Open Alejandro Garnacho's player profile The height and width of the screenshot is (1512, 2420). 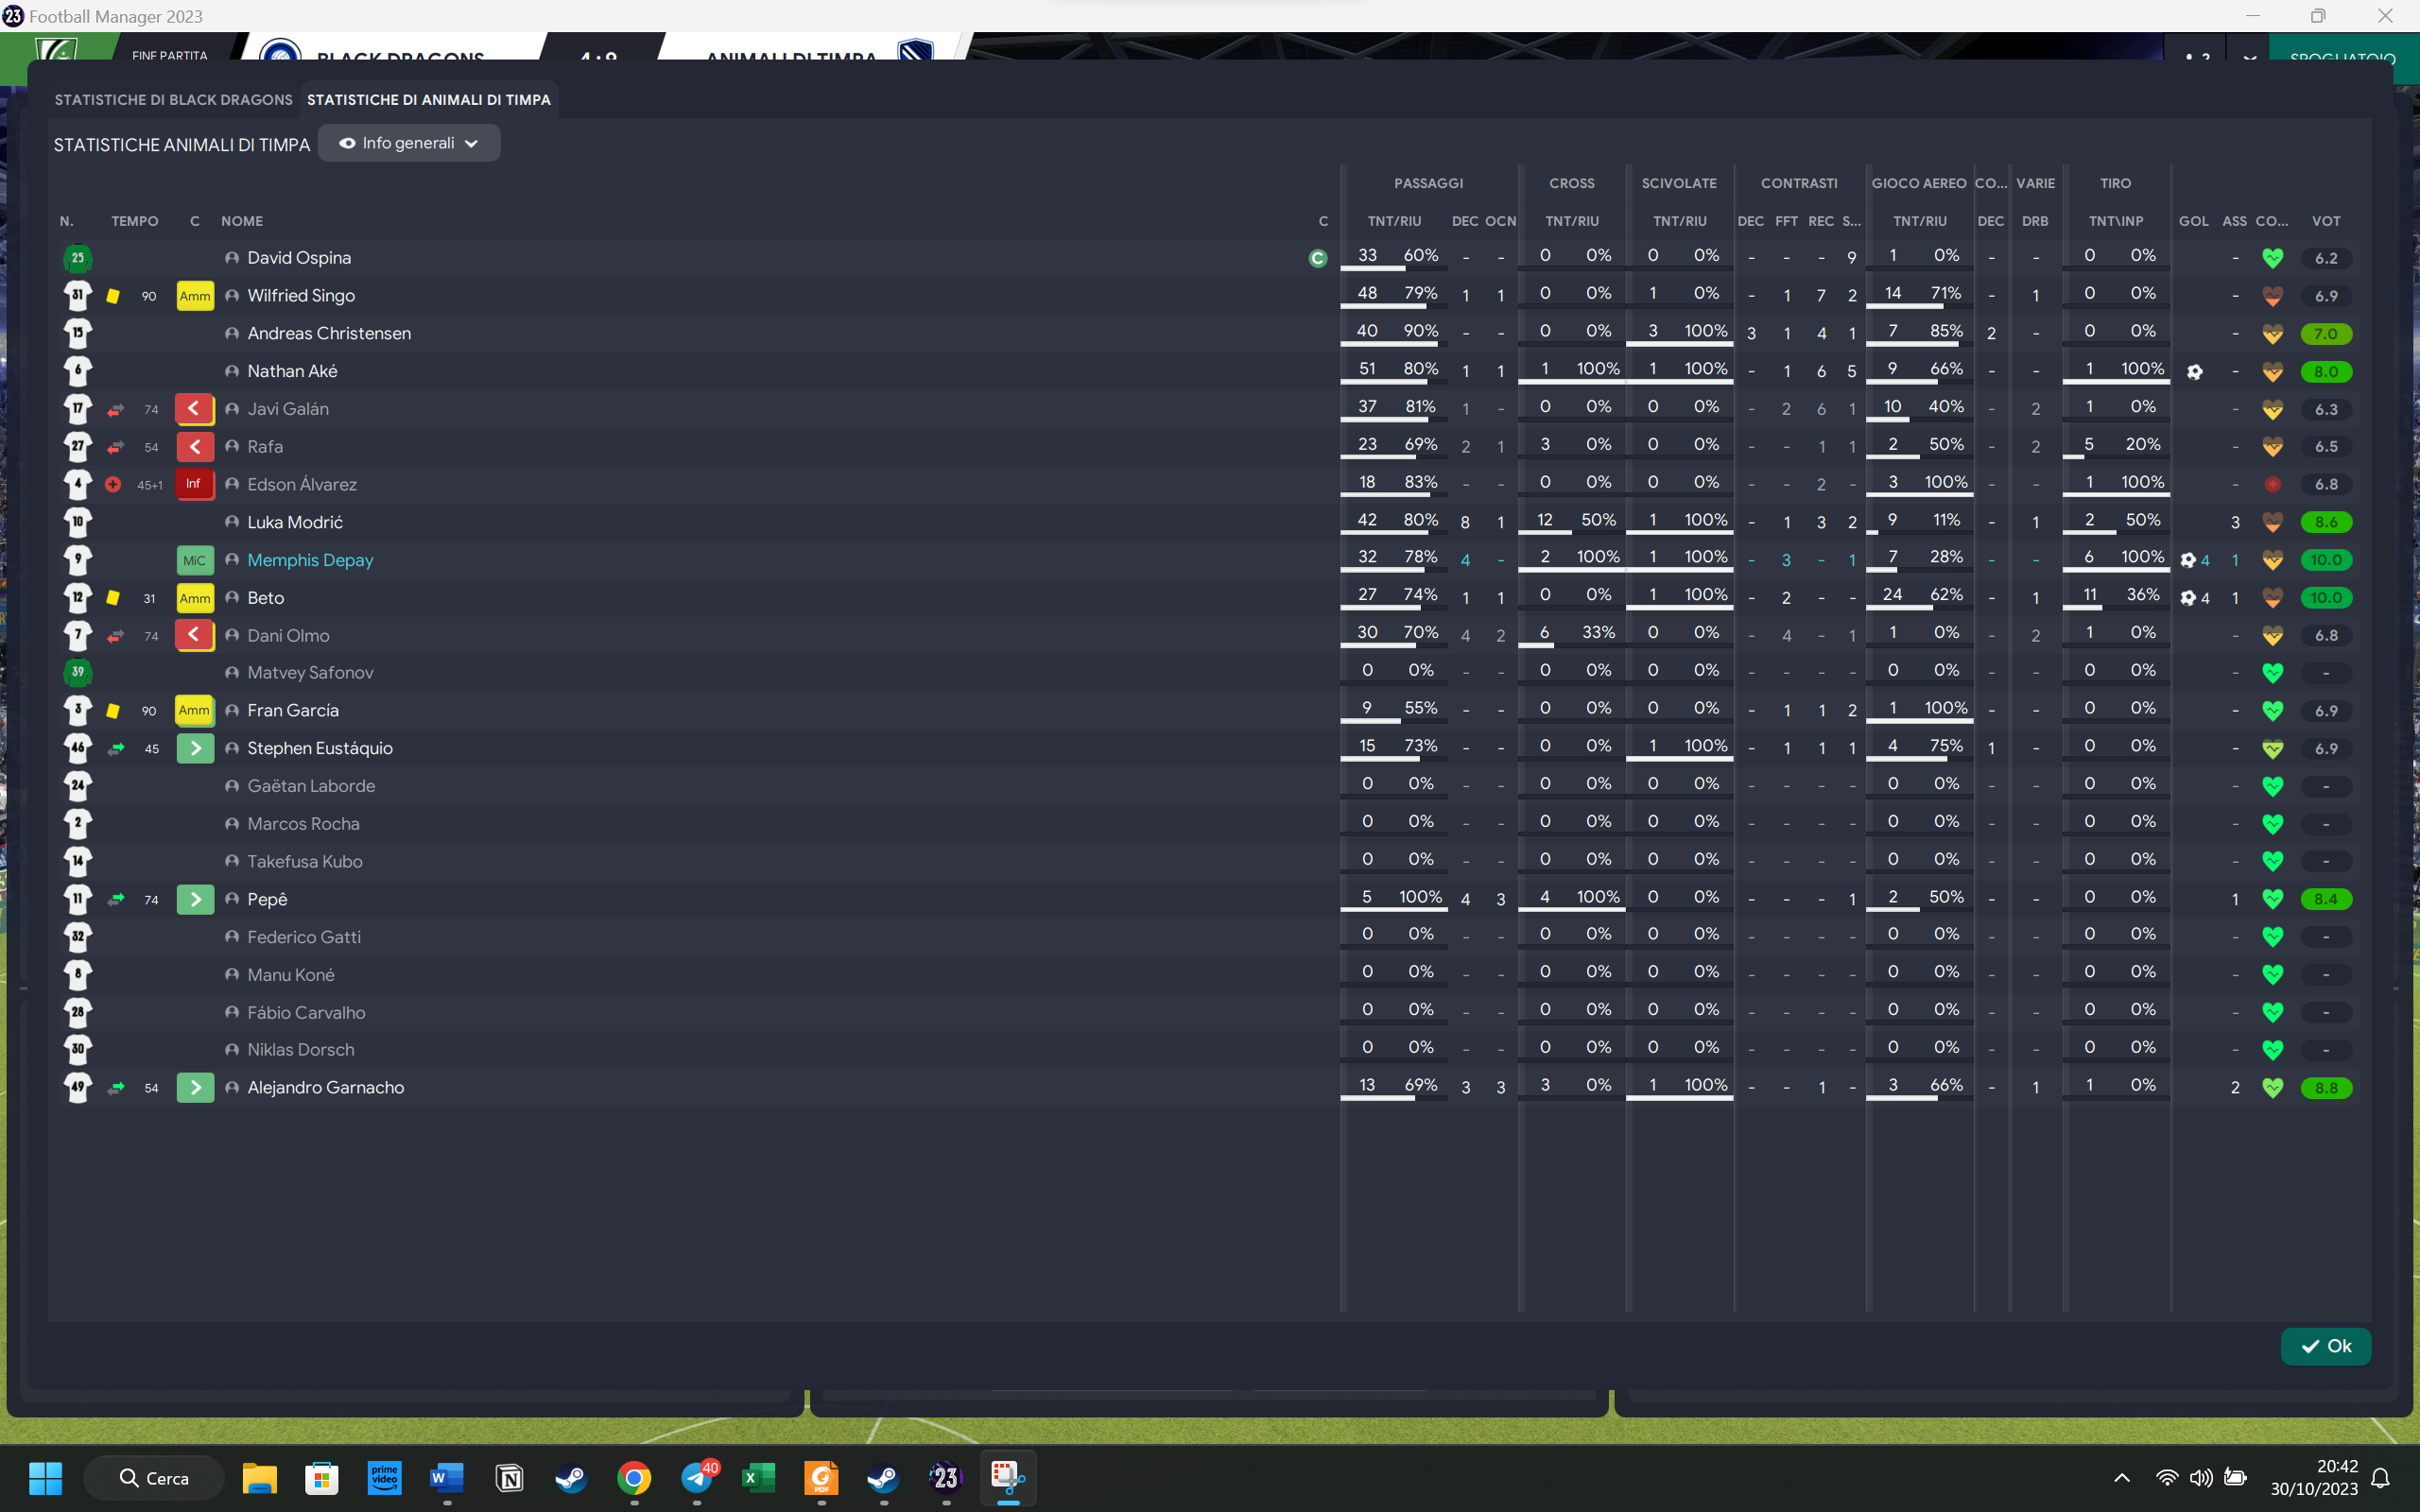point(326,1087)
